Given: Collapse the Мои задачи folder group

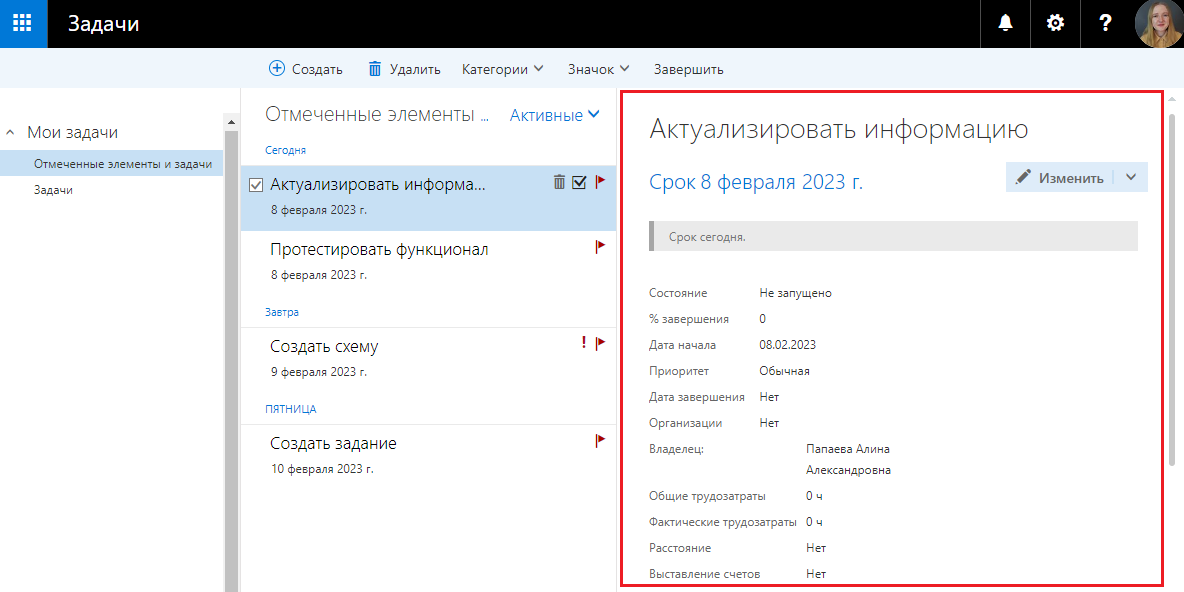Looking at the screenshot, I should [11, 132].
